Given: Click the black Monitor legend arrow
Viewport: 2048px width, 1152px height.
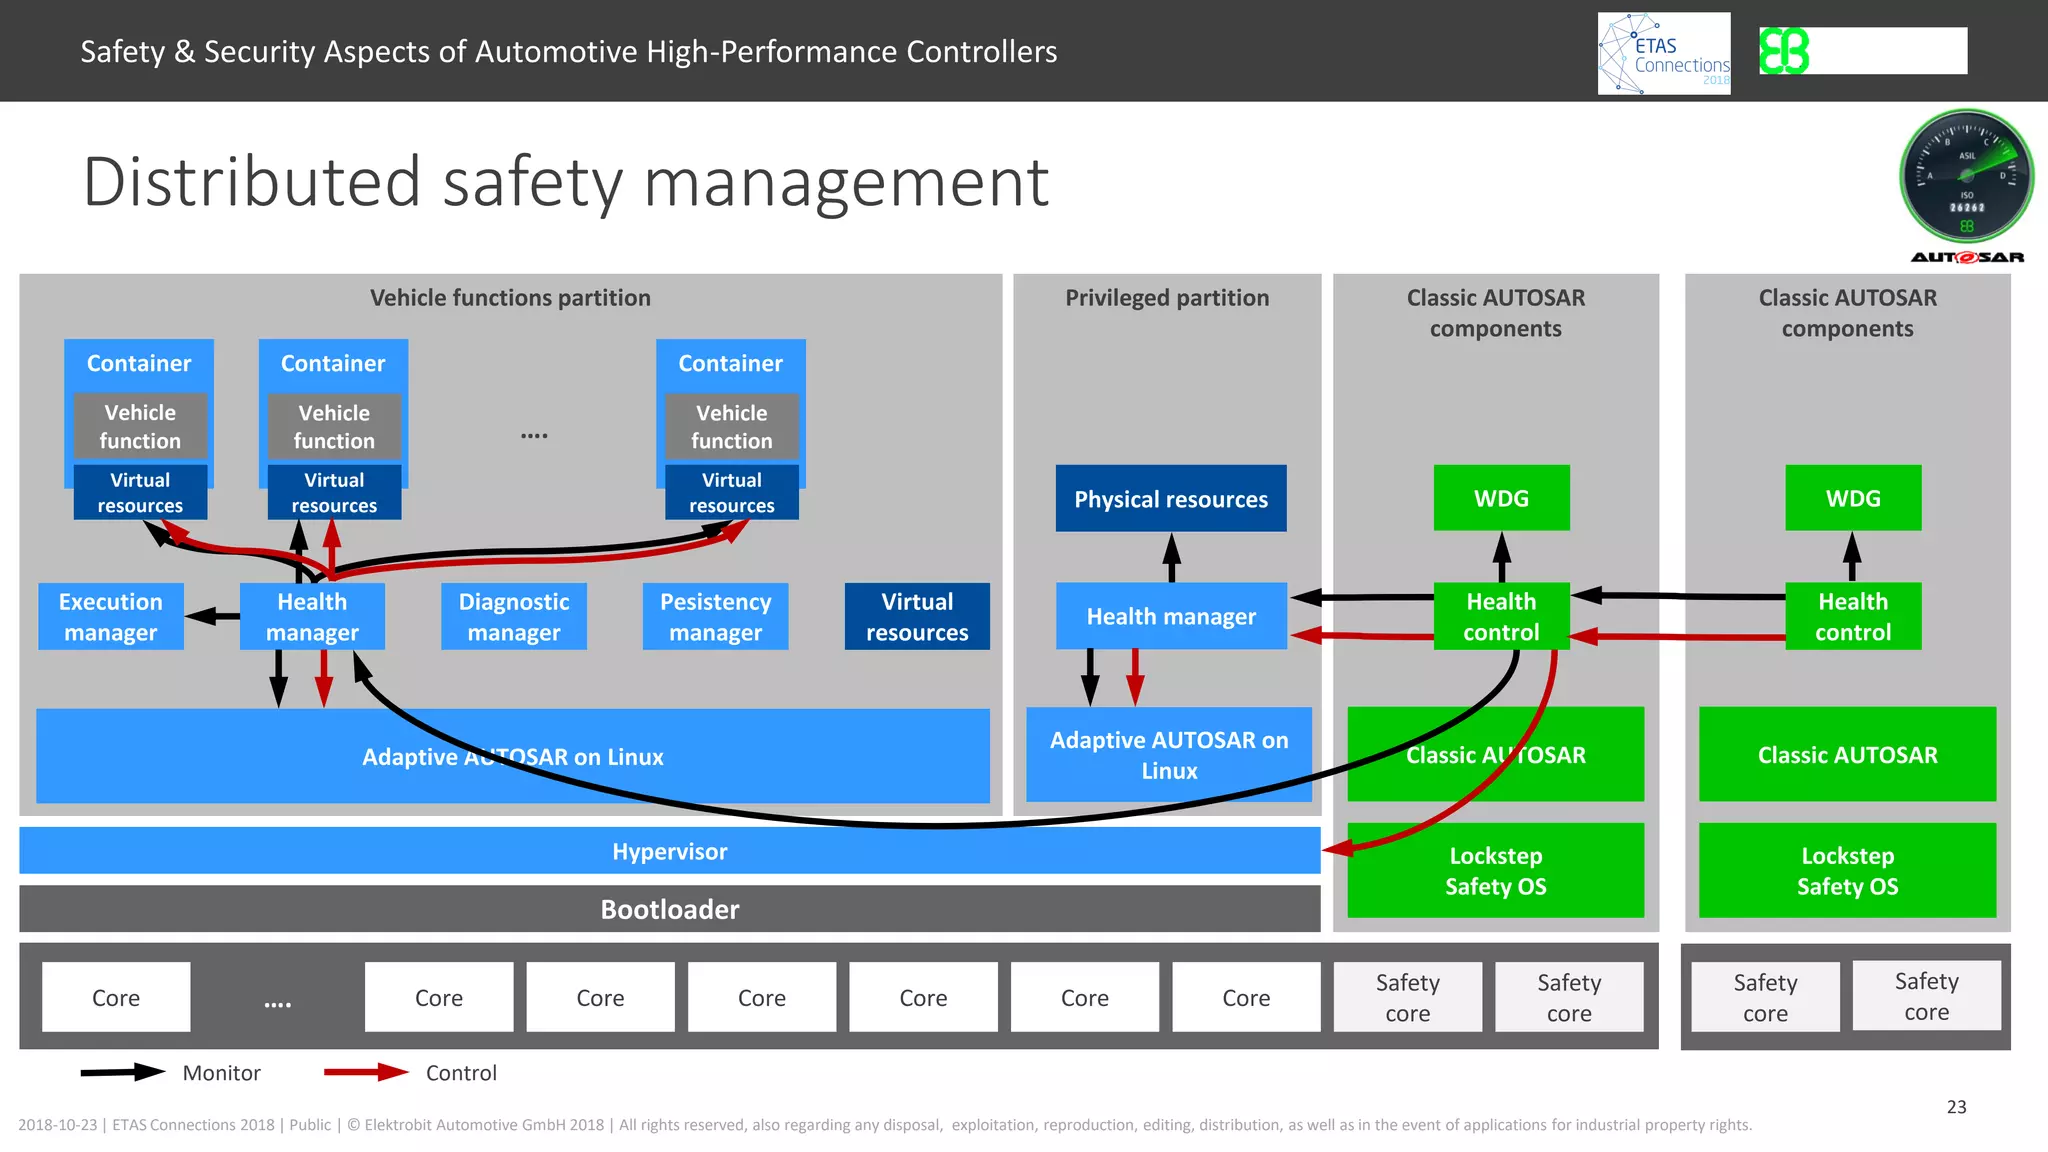Looking at the screenshot, I should tap(123, 1072).
